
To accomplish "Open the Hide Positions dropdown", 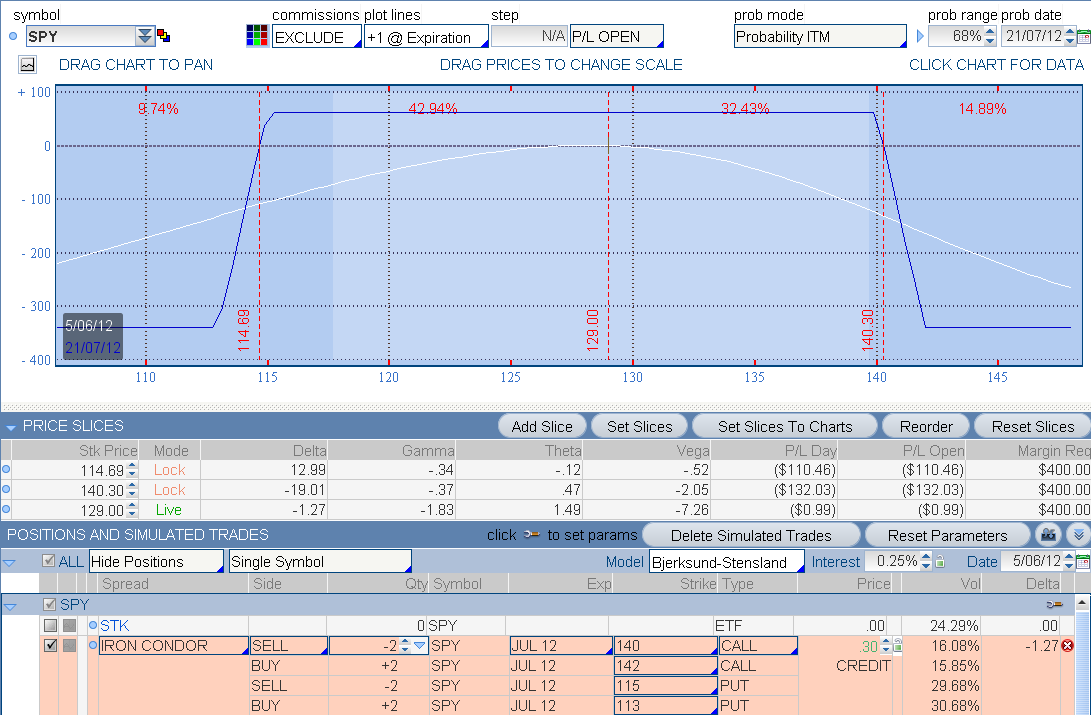I will (156, 561).
